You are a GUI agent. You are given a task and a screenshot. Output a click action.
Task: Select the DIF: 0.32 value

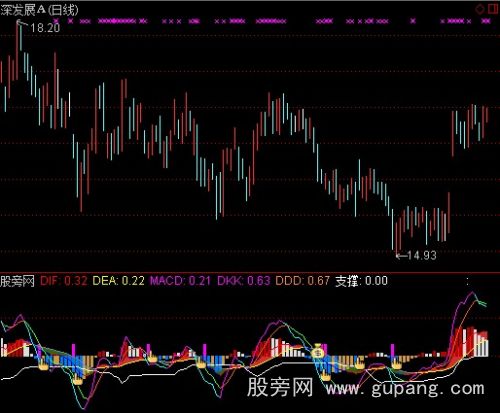click(64, 281)
